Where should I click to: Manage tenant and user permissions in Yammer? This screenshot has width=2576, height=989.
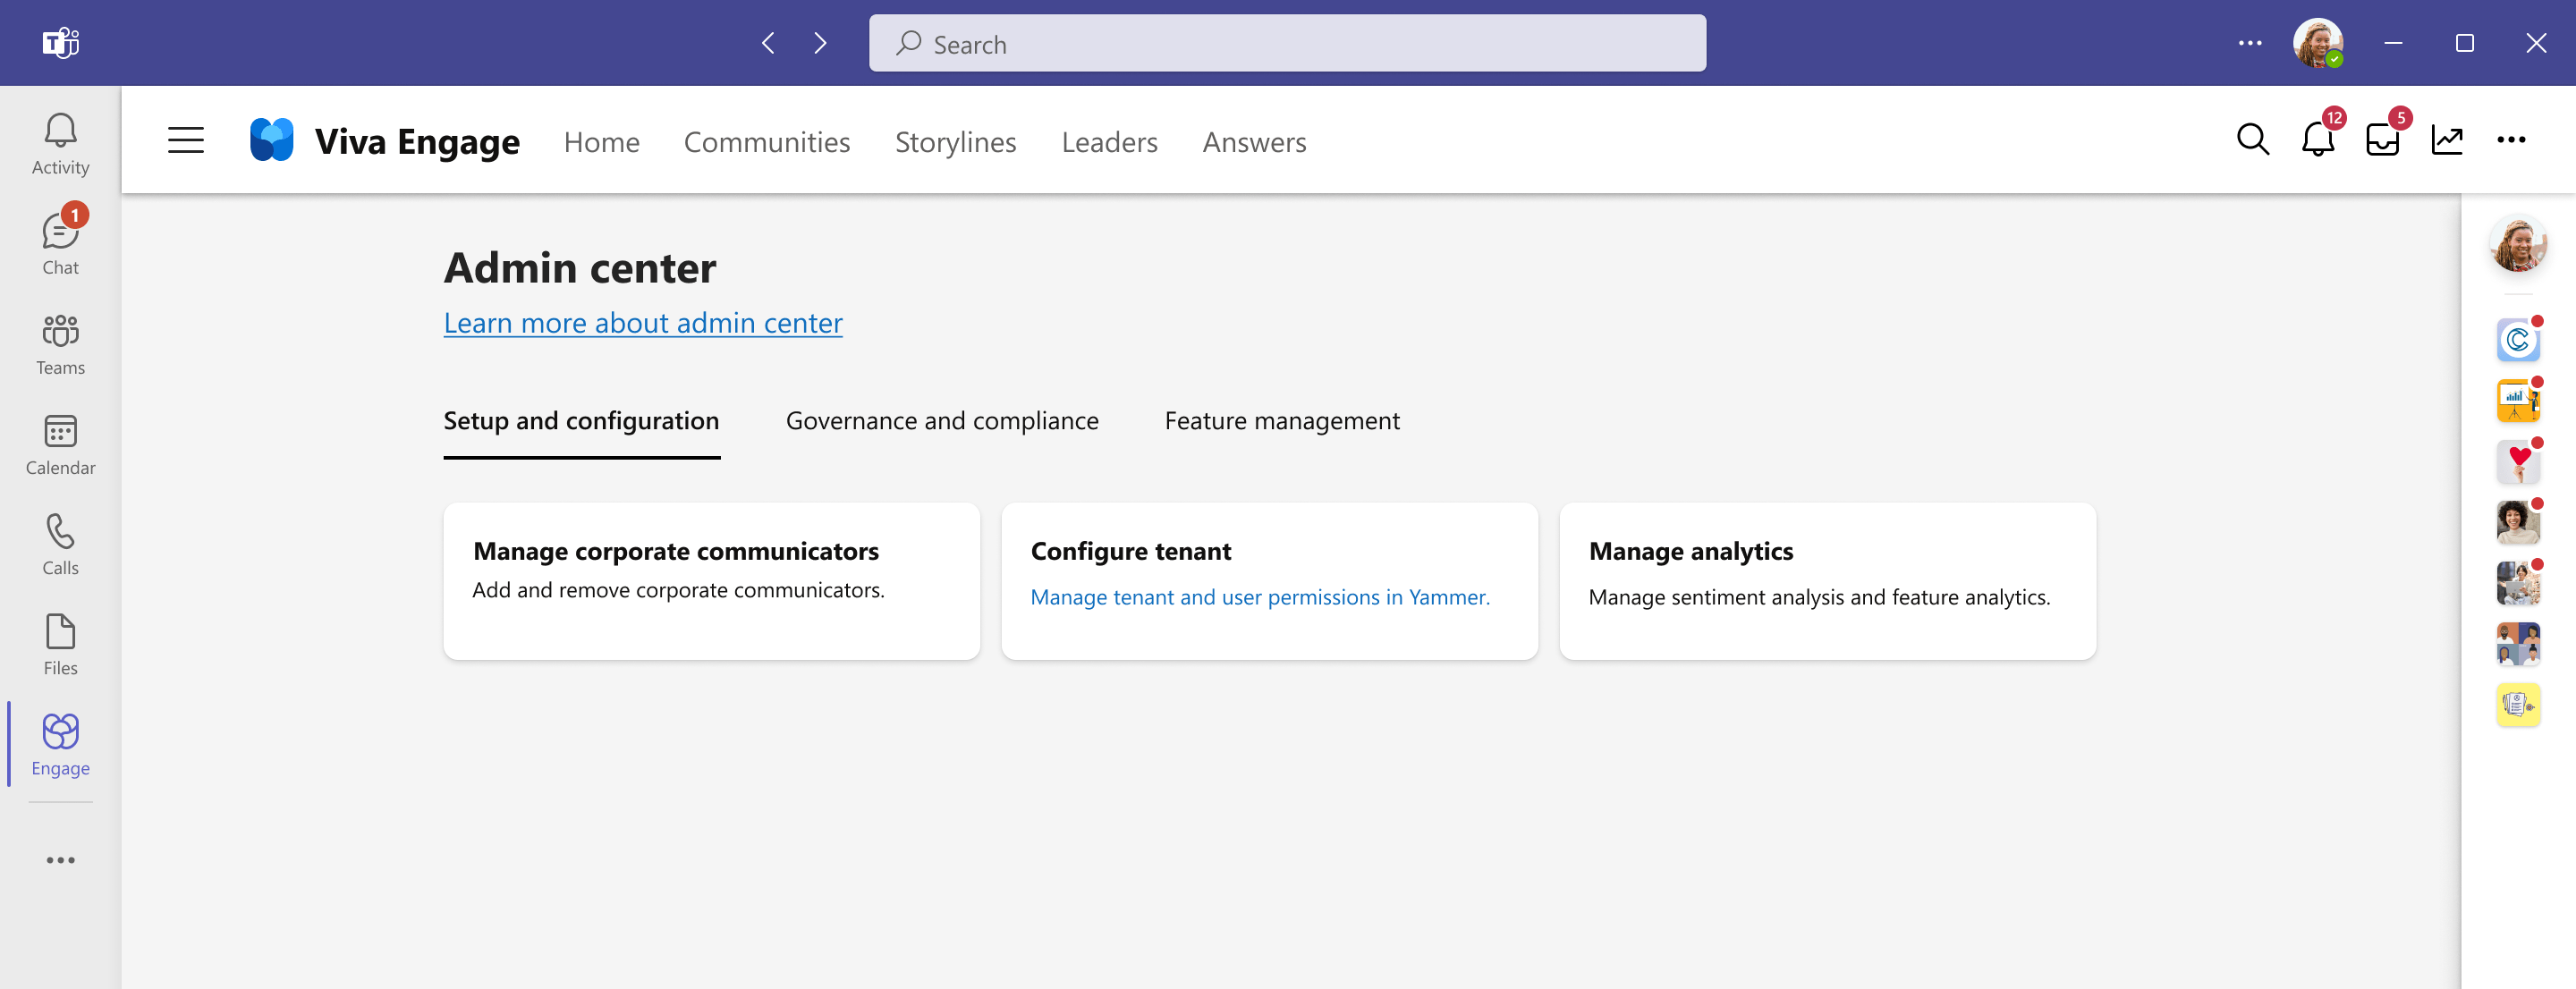click(x=1260, y=596)
